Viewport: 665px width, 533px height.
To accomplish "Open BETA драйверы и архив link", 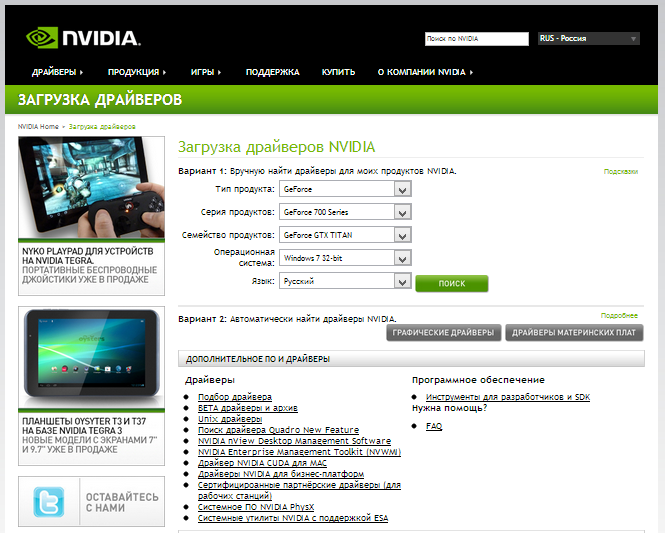I will pos(248,408).
